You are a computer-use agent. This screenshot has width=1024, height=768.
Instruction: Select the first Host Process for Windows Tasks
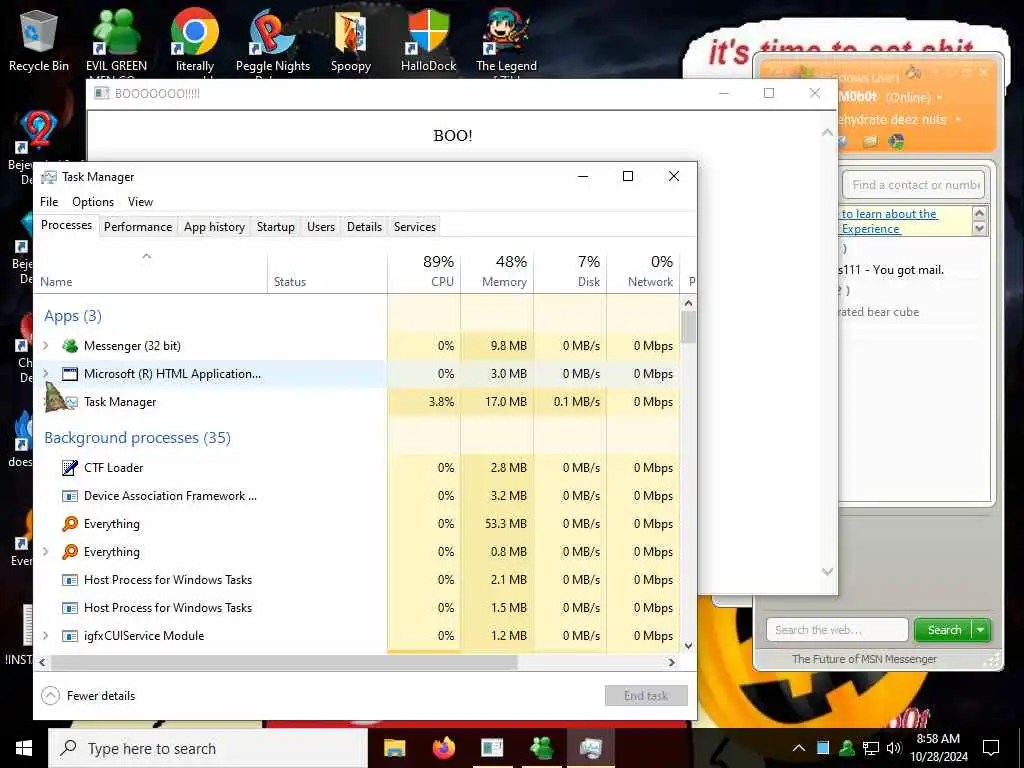point(357,580)
